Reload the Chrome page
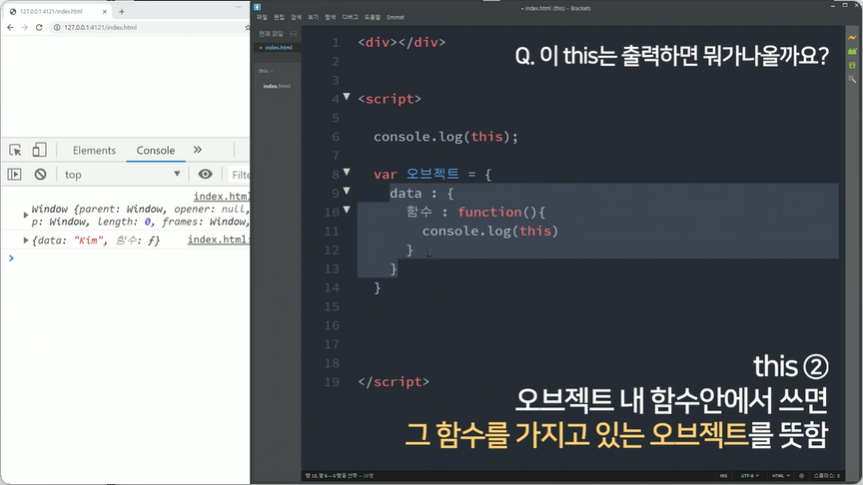This screenshot has height=485, width=863. point(39,27)
